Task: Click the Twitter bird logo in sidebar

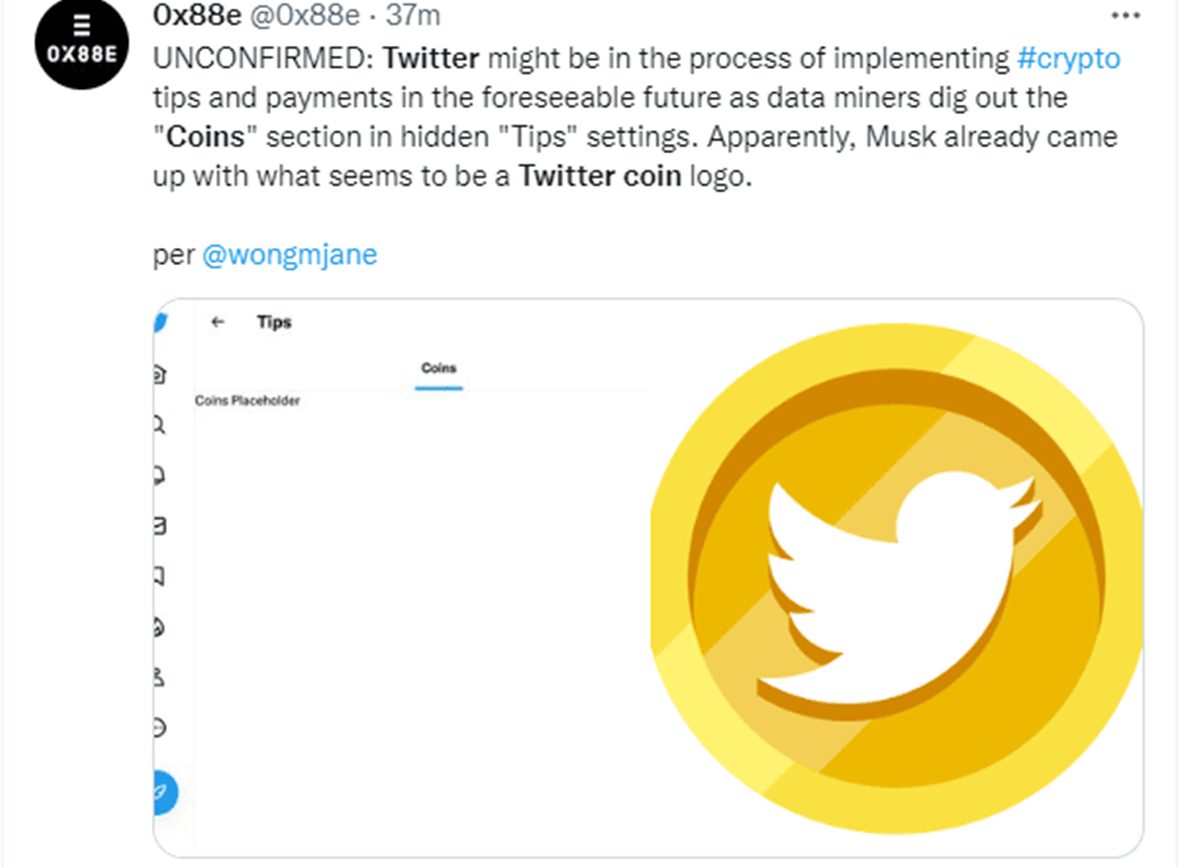Action: (x=159, y=323)
